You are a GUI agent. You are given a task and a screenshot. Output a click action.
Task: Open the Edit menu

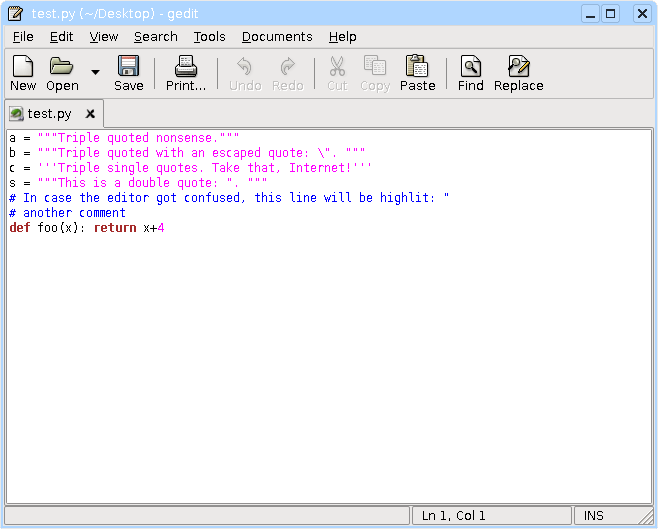(x=61, y=37)
